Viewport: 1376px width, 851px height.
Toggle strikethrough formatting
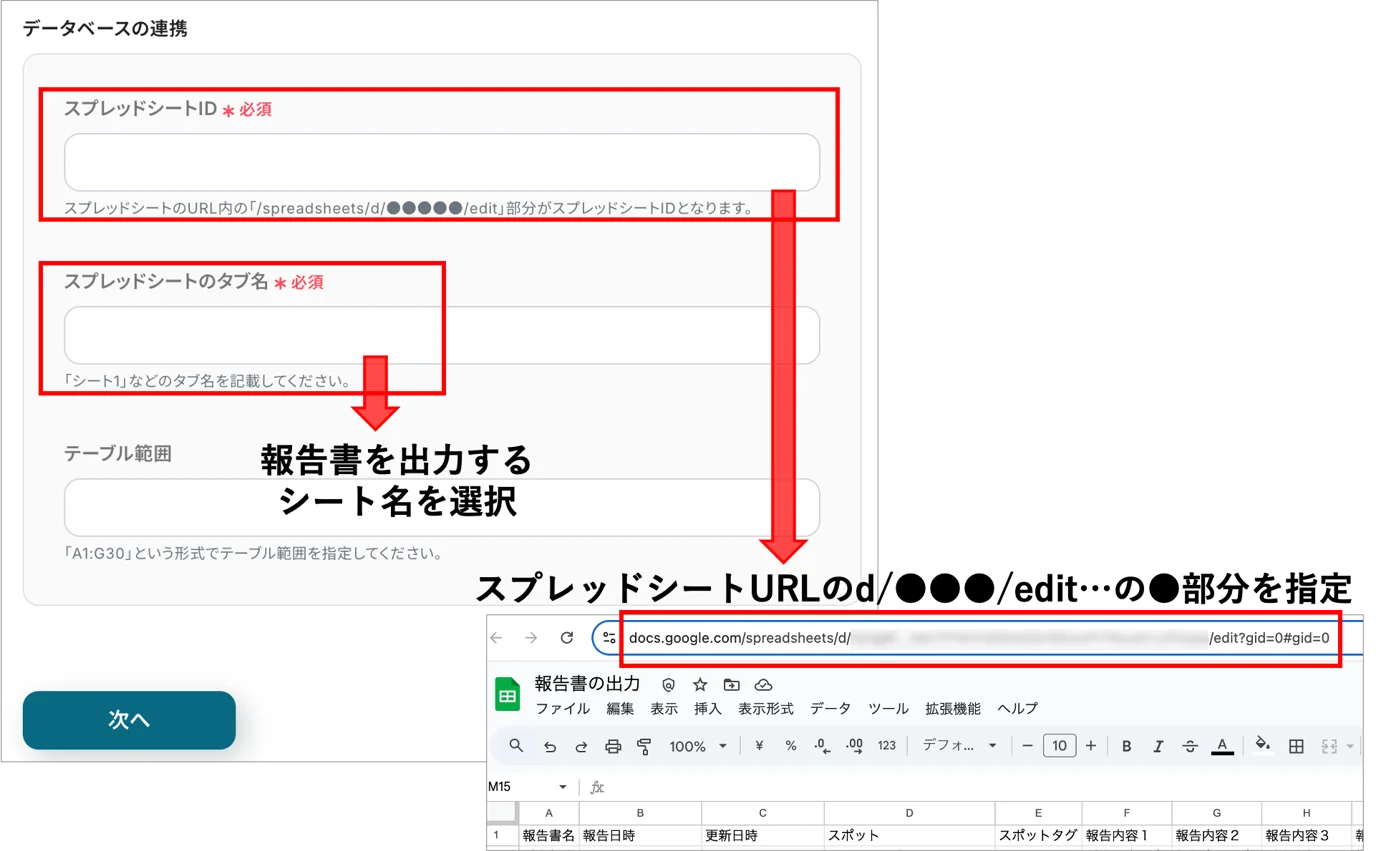coord(1190,746)
